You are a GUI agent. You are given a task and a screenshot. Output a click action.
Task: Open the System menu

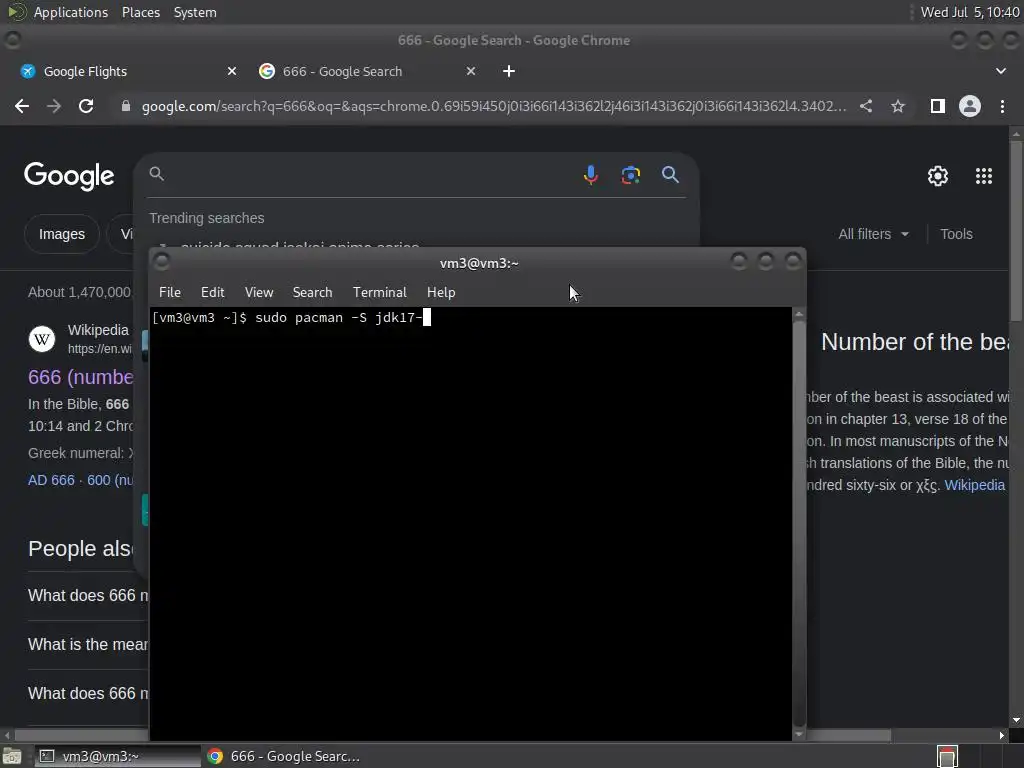coord(195,12)
